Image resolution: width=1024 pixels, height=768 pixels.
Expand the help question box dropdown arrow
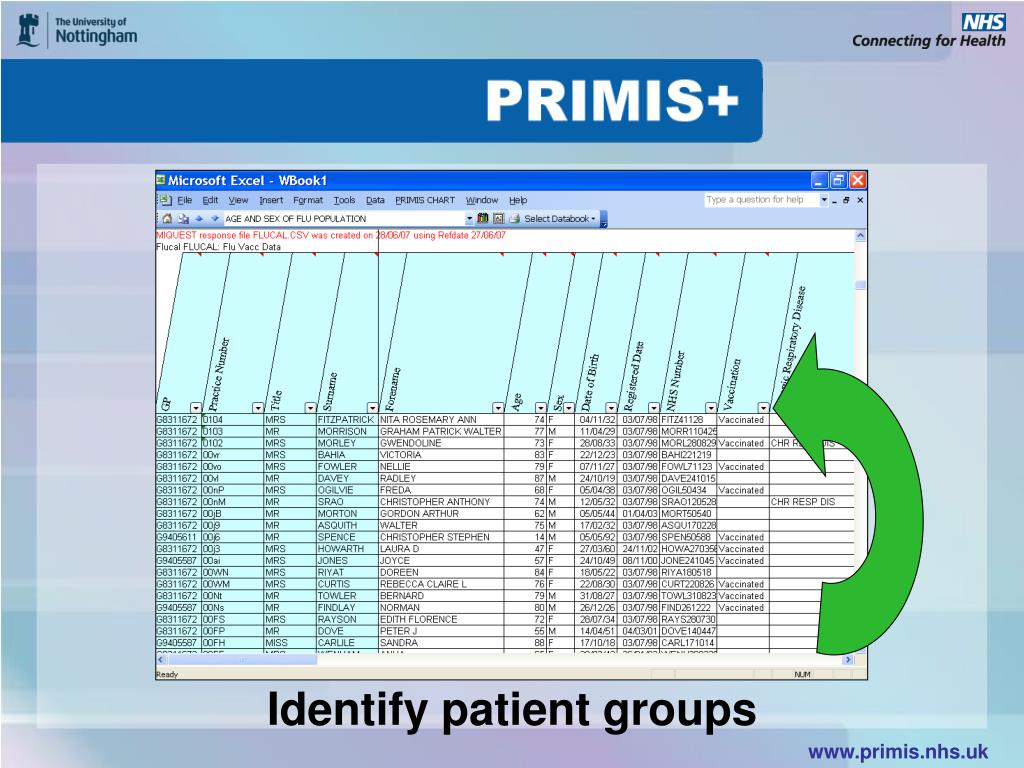824,200
